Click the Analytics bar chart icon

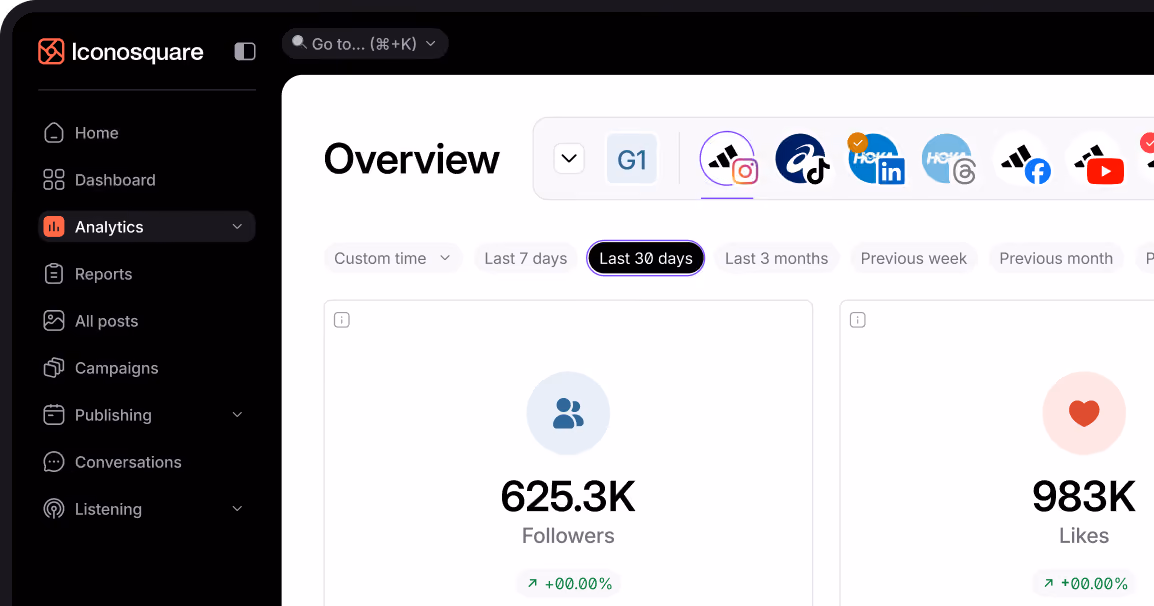[x=54, y=227]
